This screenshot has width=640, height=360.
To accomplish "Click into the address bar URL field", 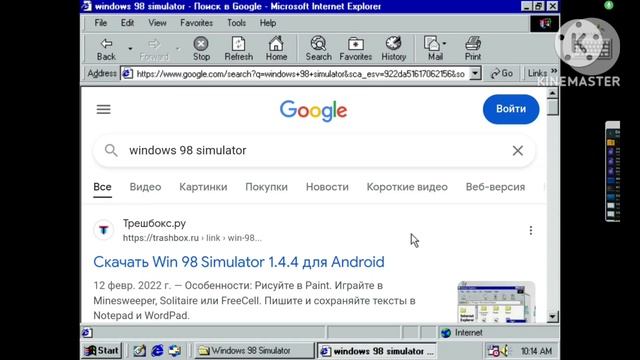I will [x=301, y=74].
